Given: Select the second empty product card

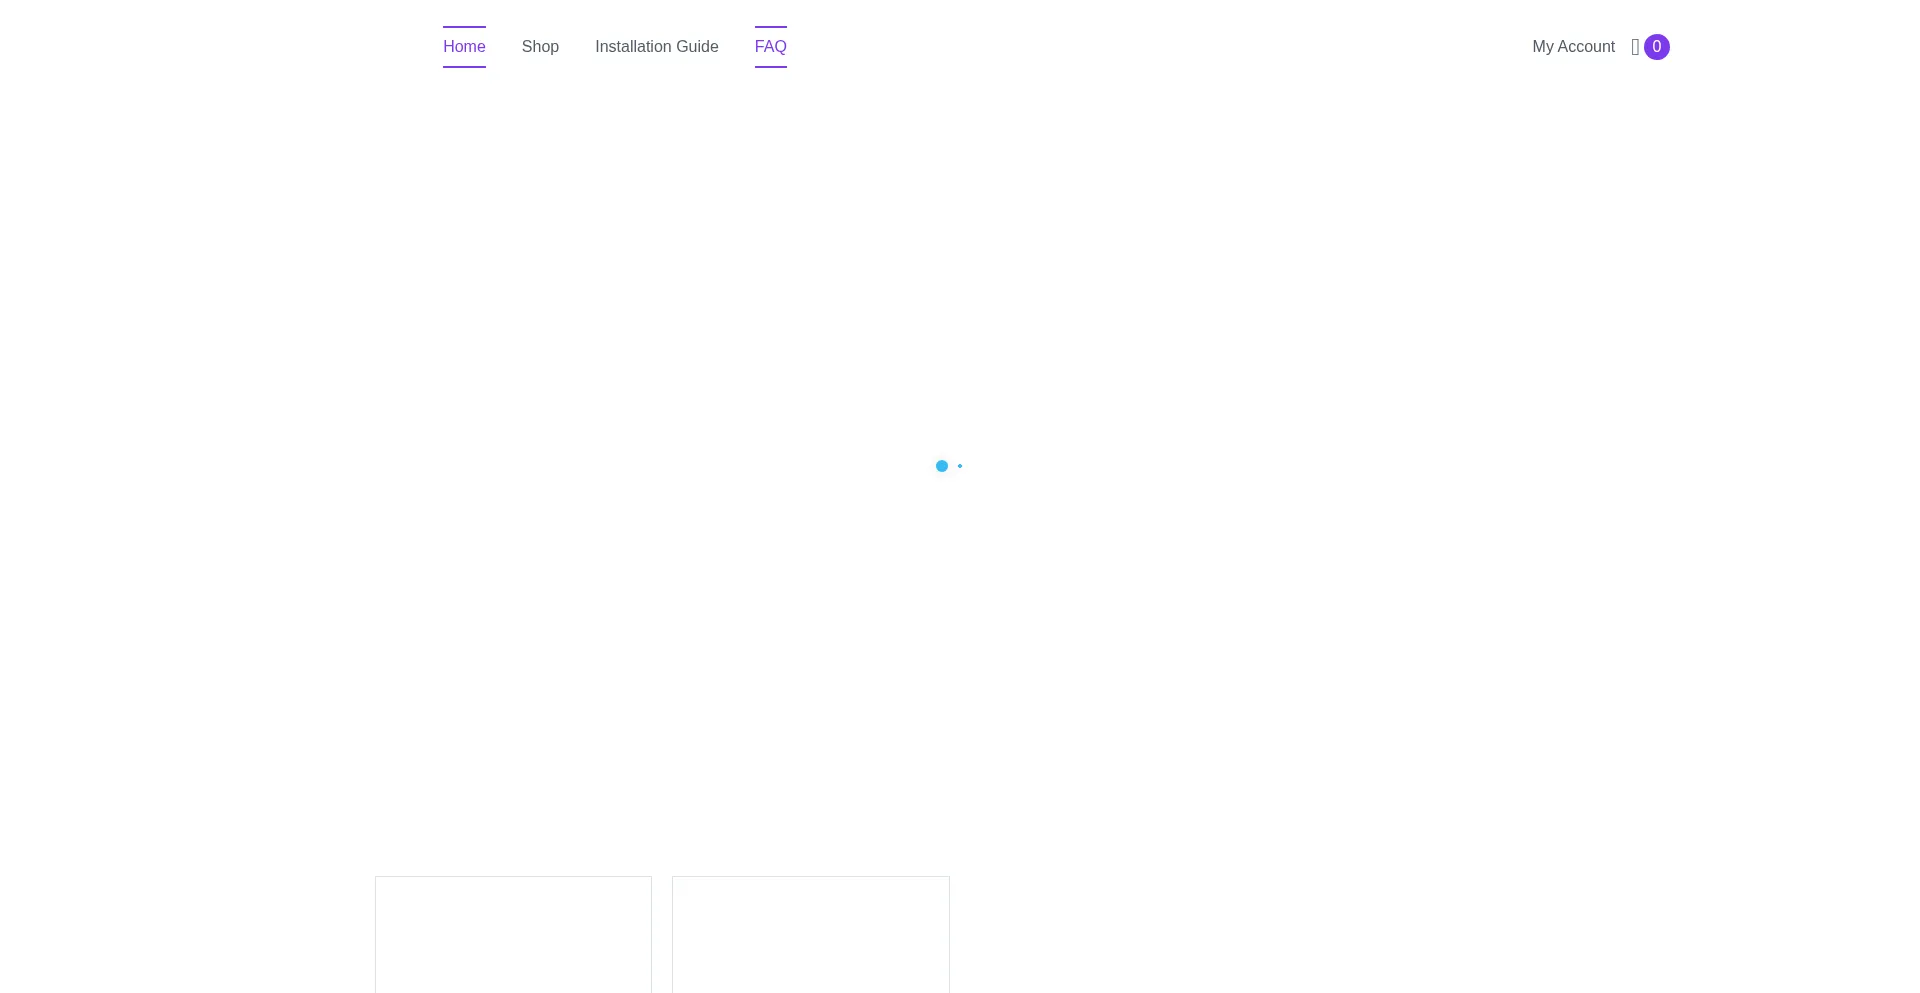Looking at the screenshot, I should 811,935.
